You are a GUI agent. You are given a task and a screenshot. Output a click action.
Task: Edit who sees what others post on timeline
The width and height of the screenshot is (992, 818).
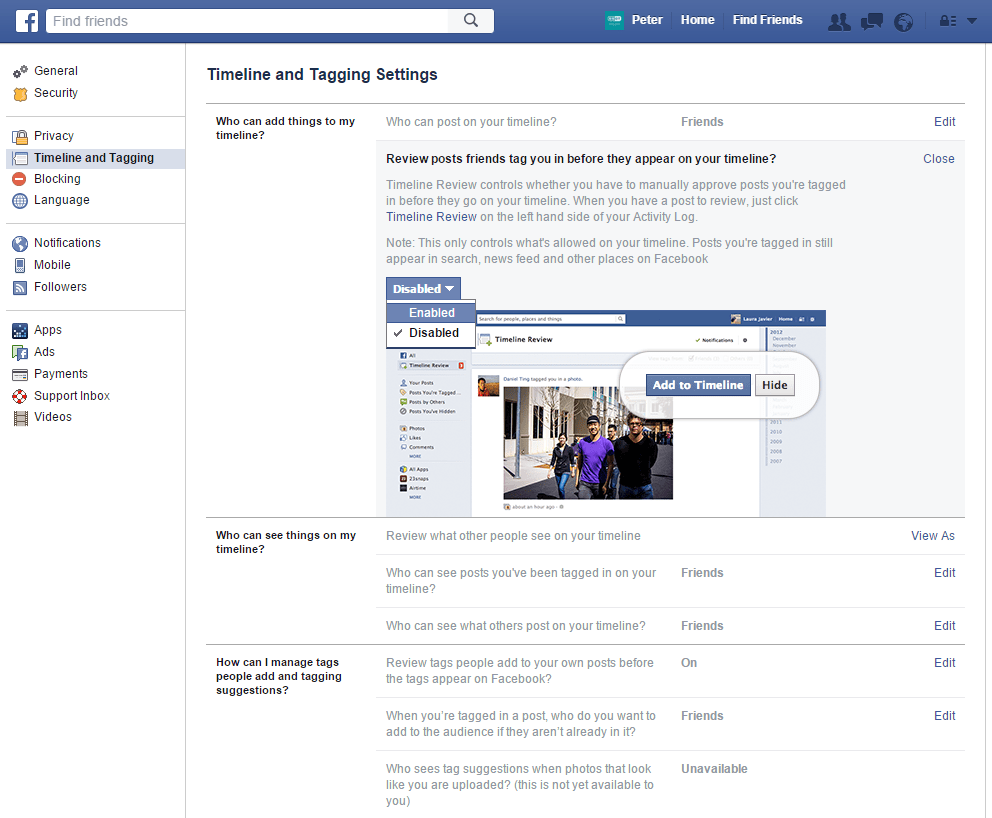point(945,626)
